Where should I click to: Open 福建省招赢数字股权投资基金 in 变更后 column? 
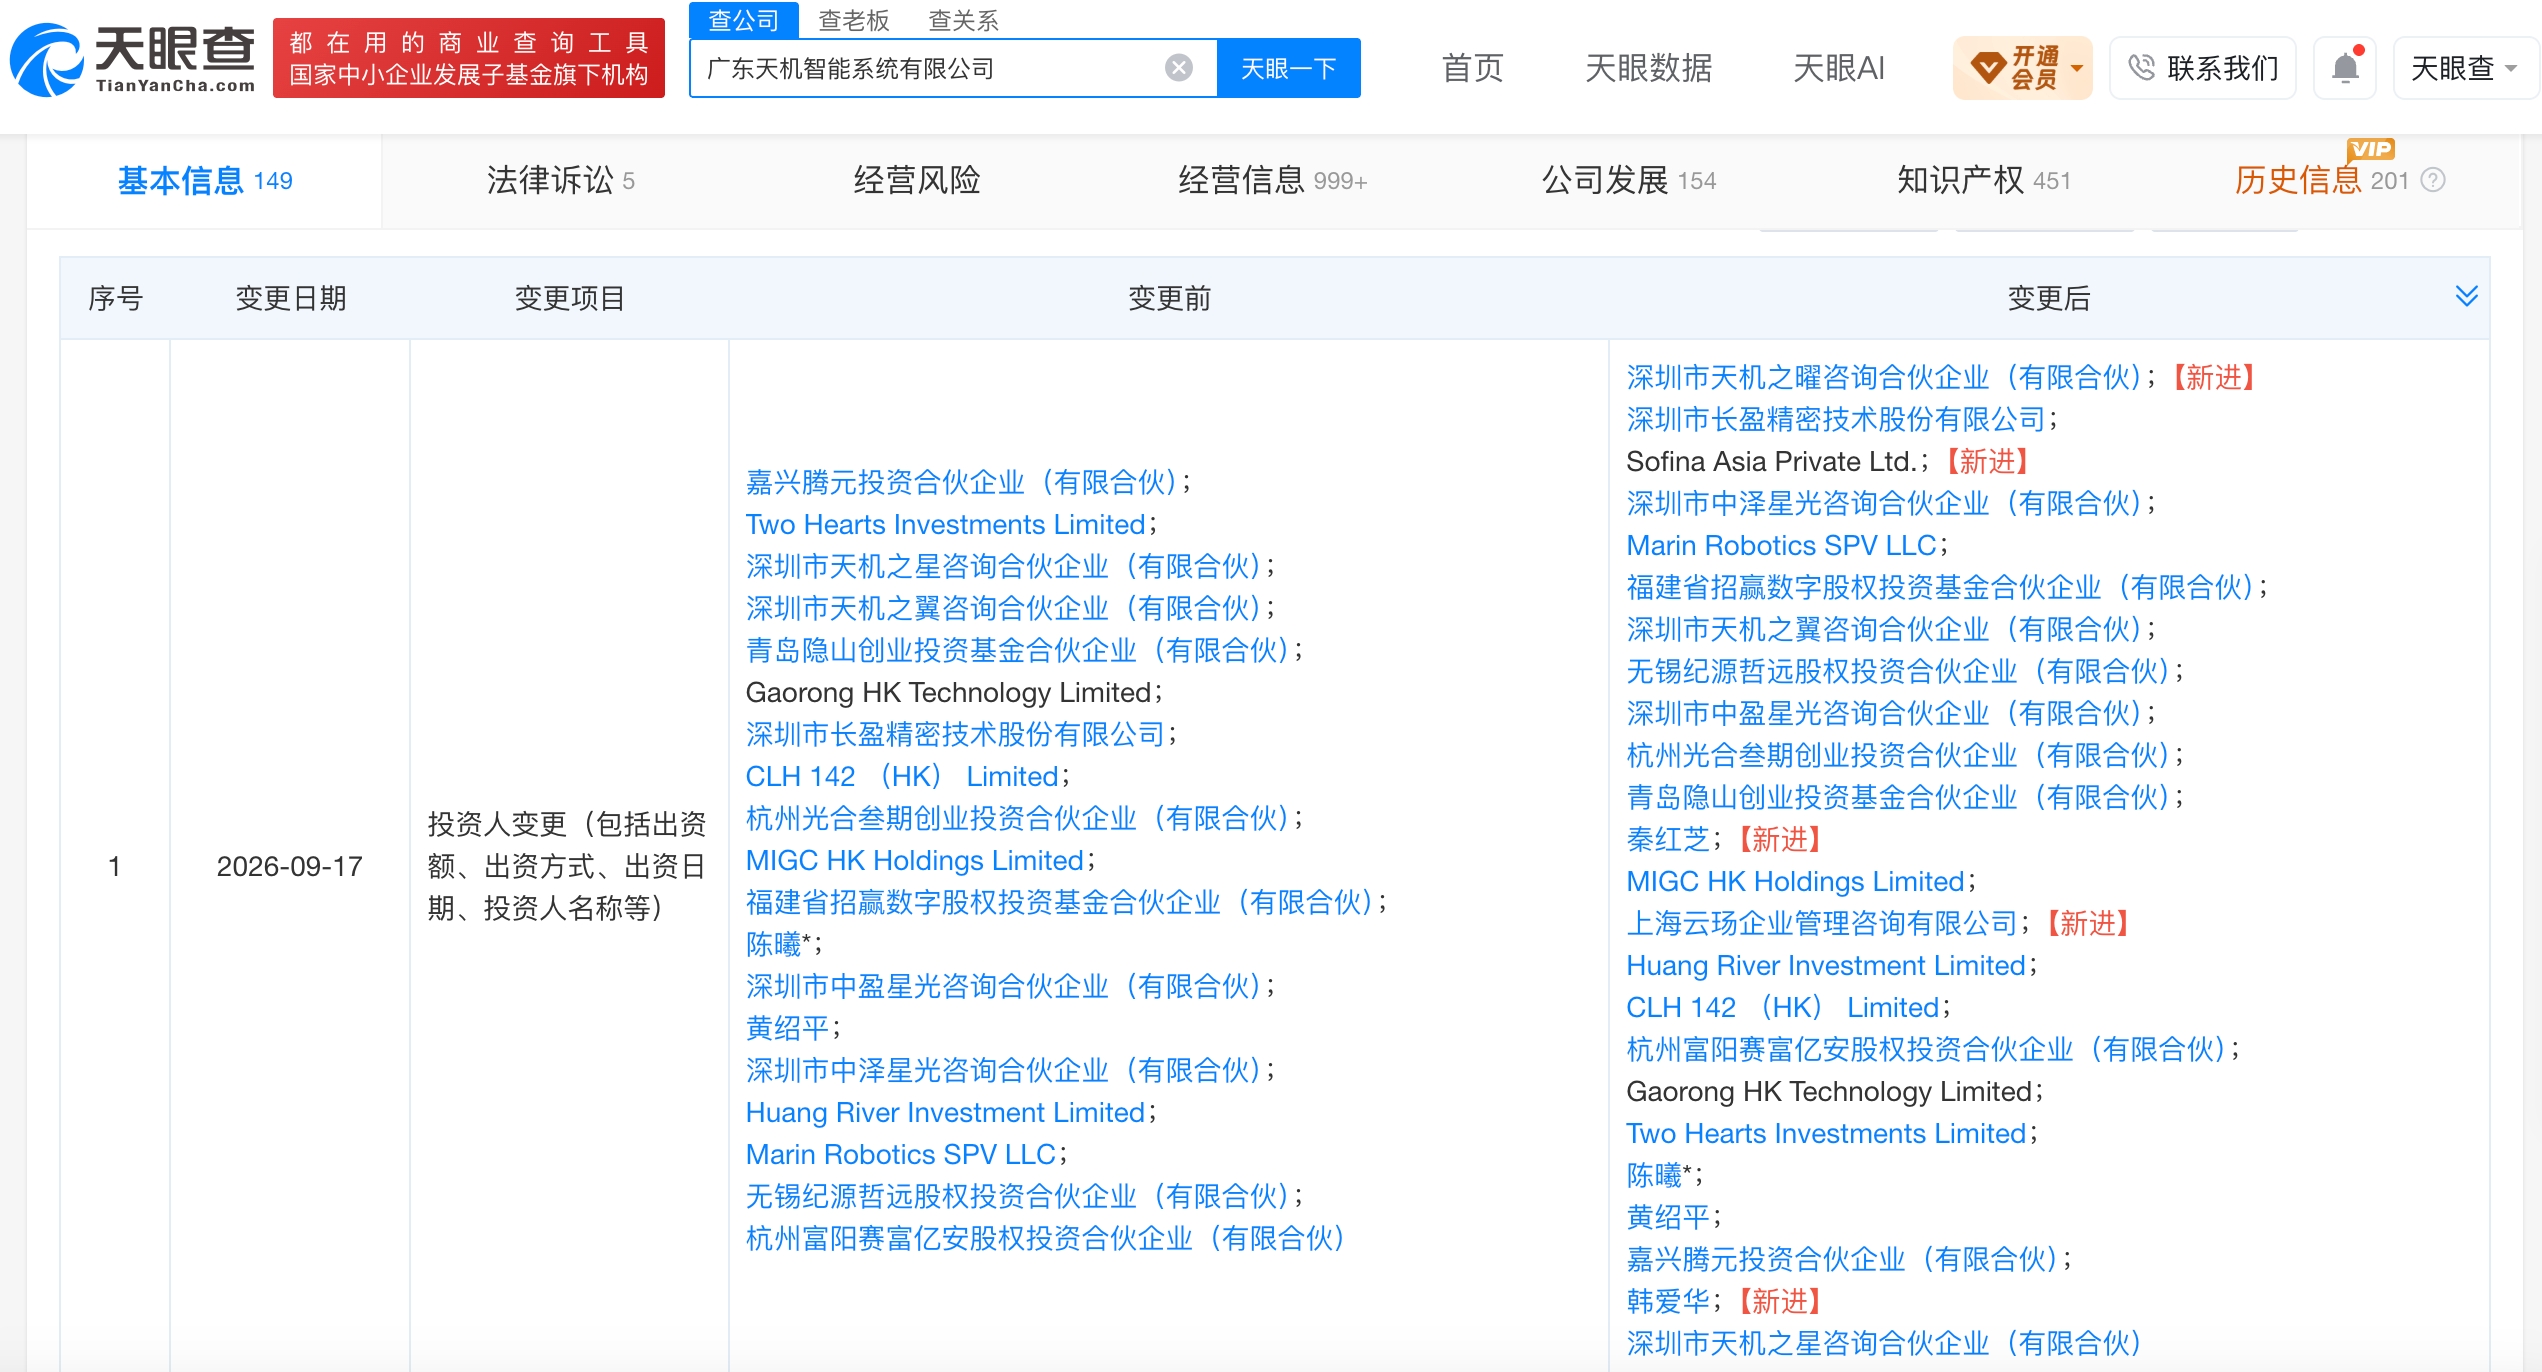pos(1941,588)
